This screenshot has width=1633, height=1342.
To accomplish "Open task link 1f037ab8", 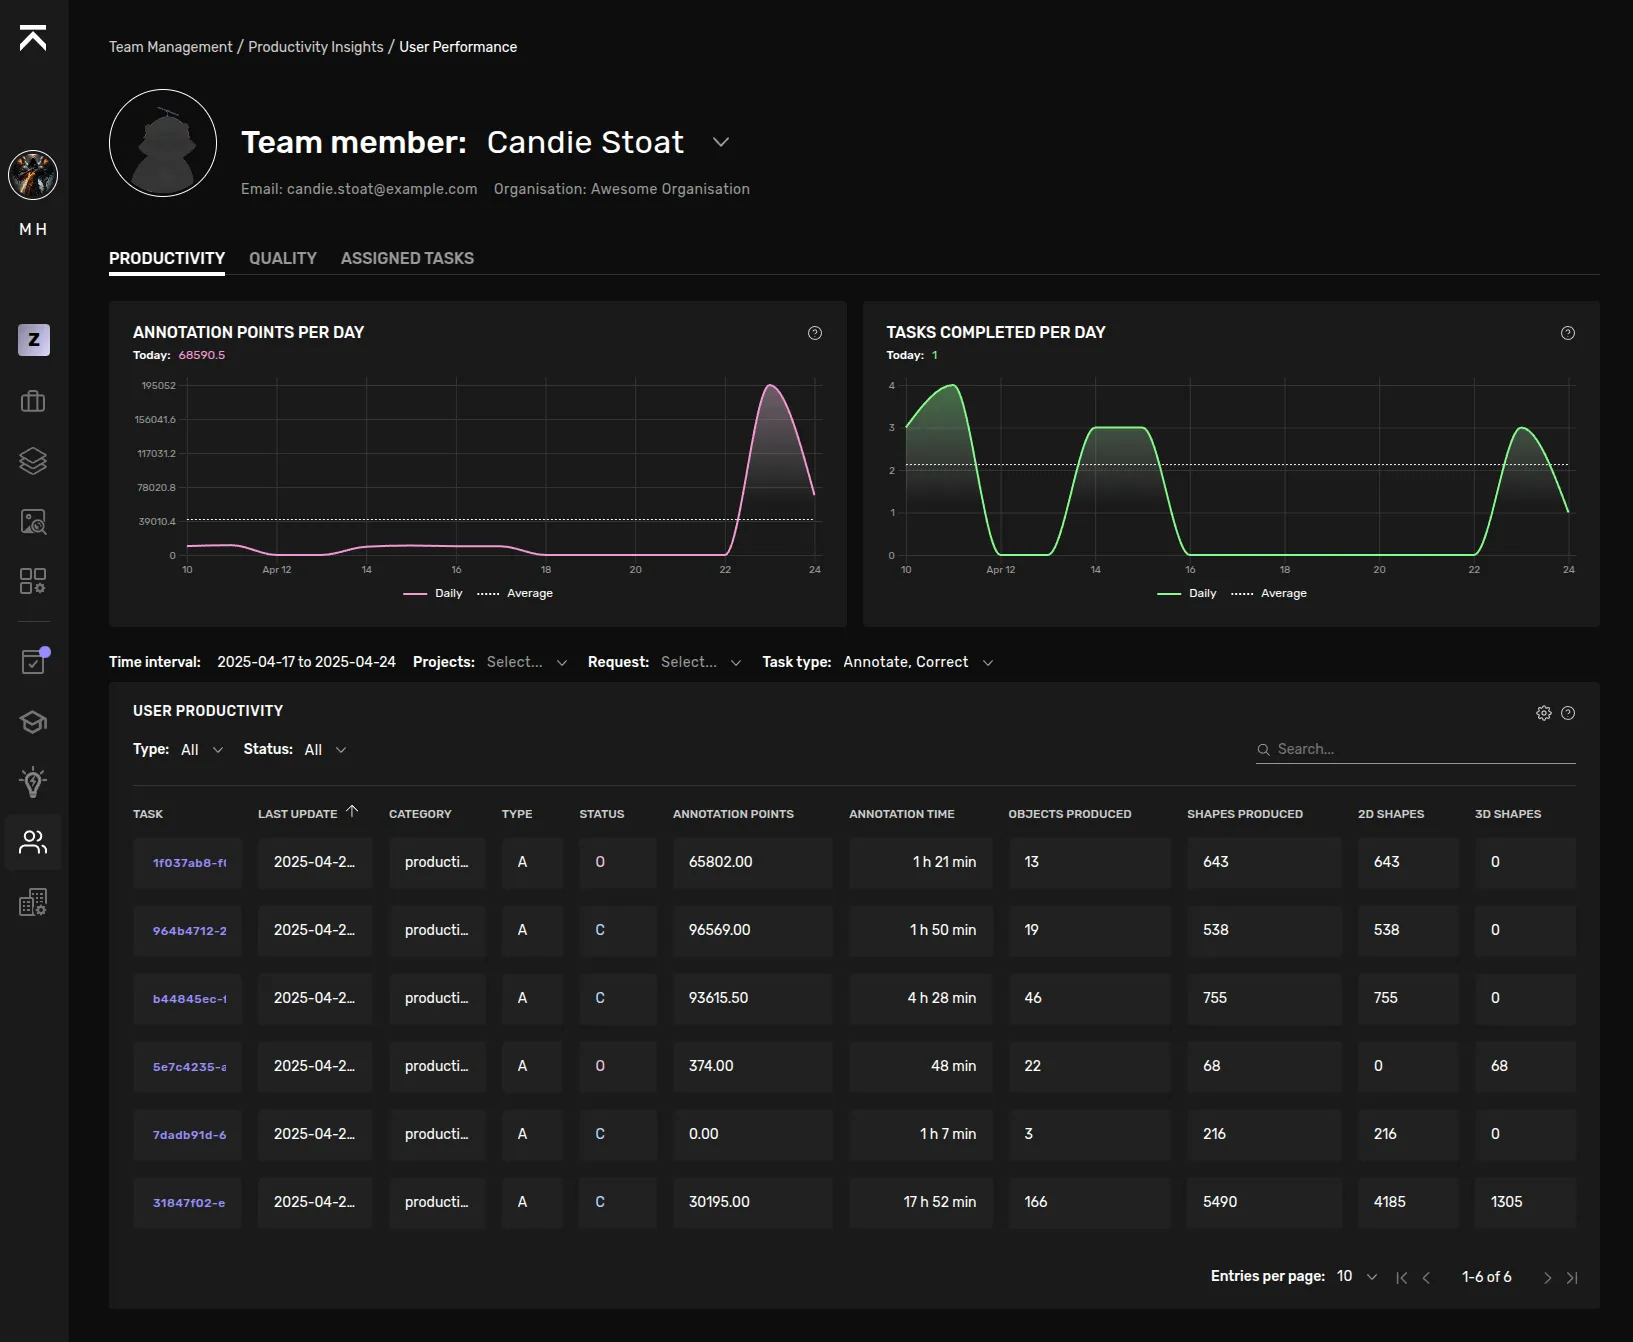I will pos(189,863).
